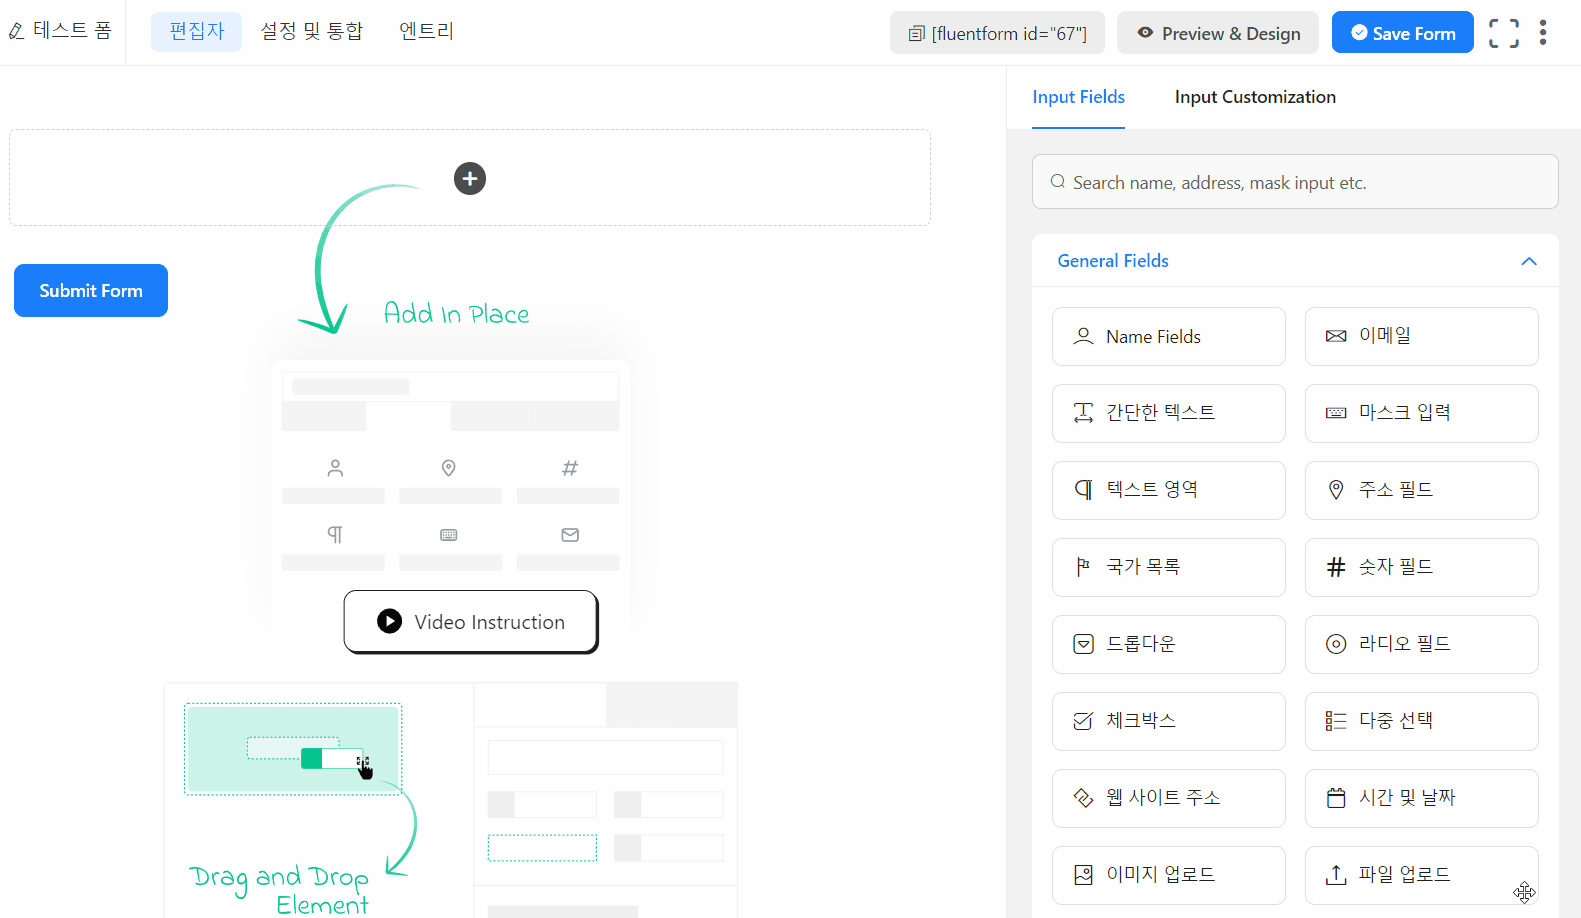
Task: Click the pencil edit icon beside 테스트 폼
Action: (x=16, y=32)
